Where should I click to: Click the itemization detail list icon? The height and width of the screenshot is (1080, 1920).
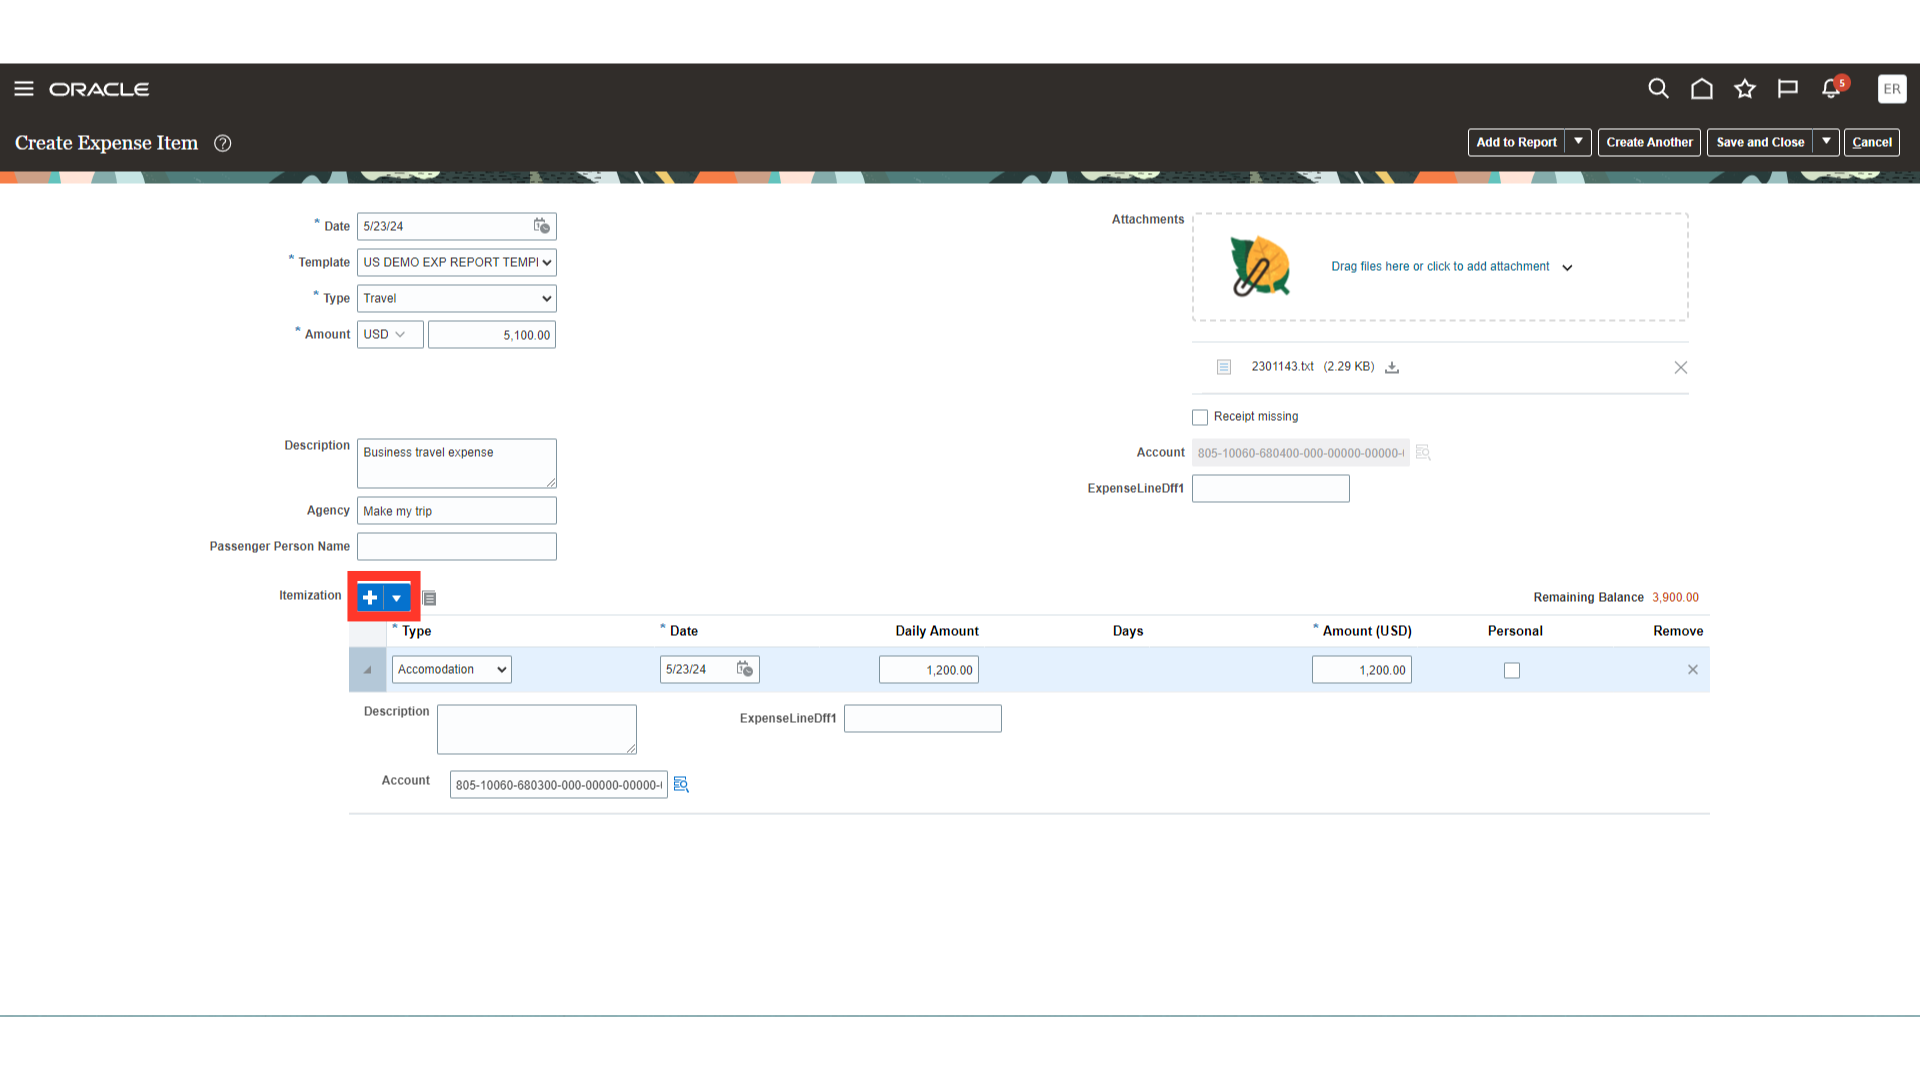[x=430, y=598]
